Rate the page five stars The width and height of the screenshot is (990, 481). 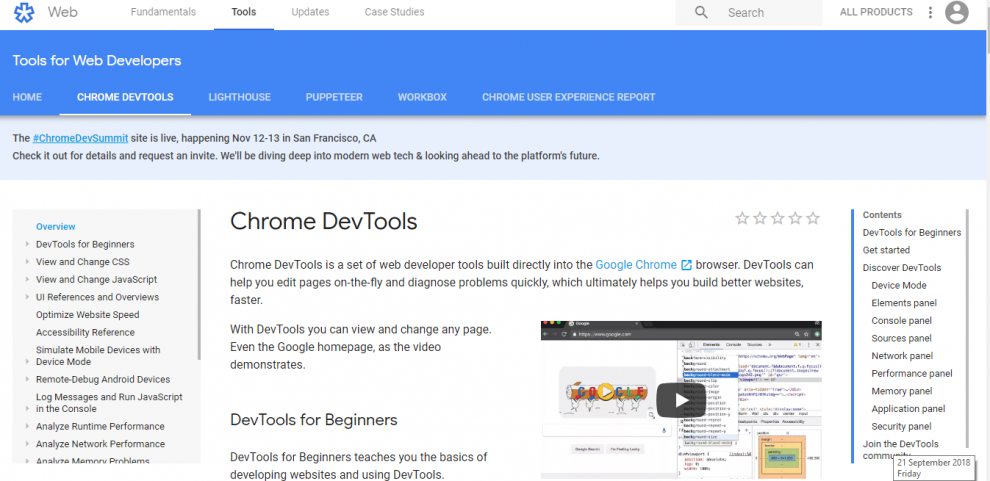813,218
